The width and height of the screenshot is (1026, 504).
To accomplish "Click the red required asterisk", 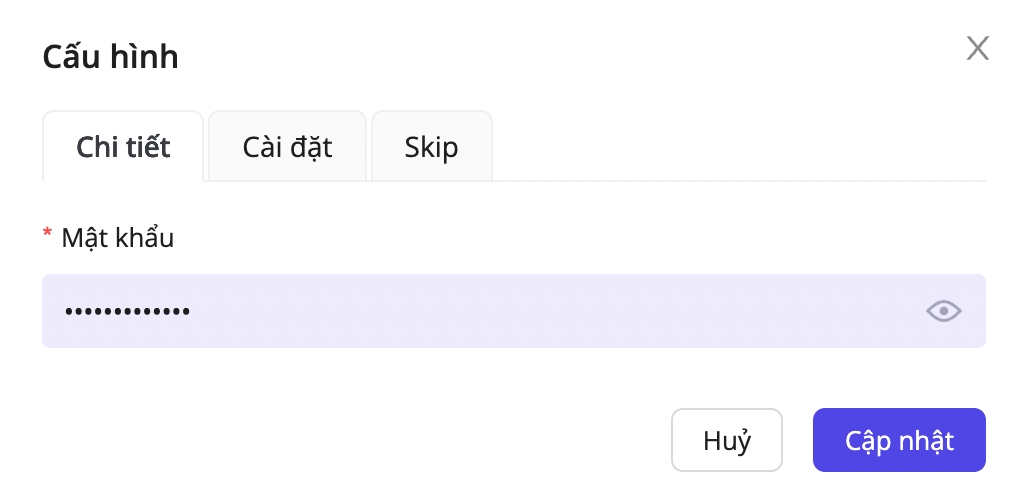I will [47, 236].
